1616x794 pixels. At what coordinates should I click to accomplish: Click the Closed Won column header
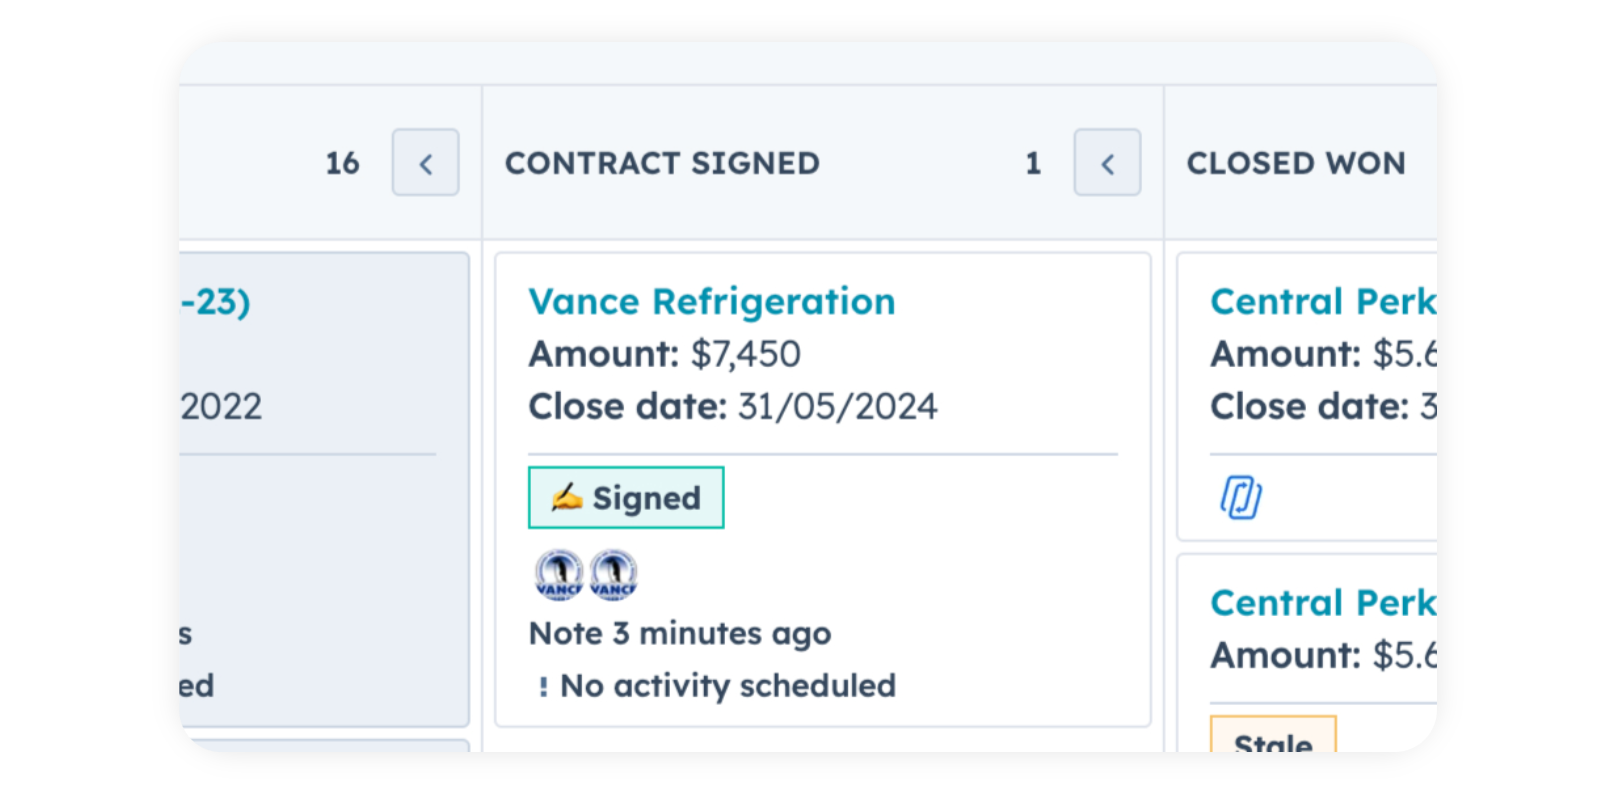coord(1296,163)
